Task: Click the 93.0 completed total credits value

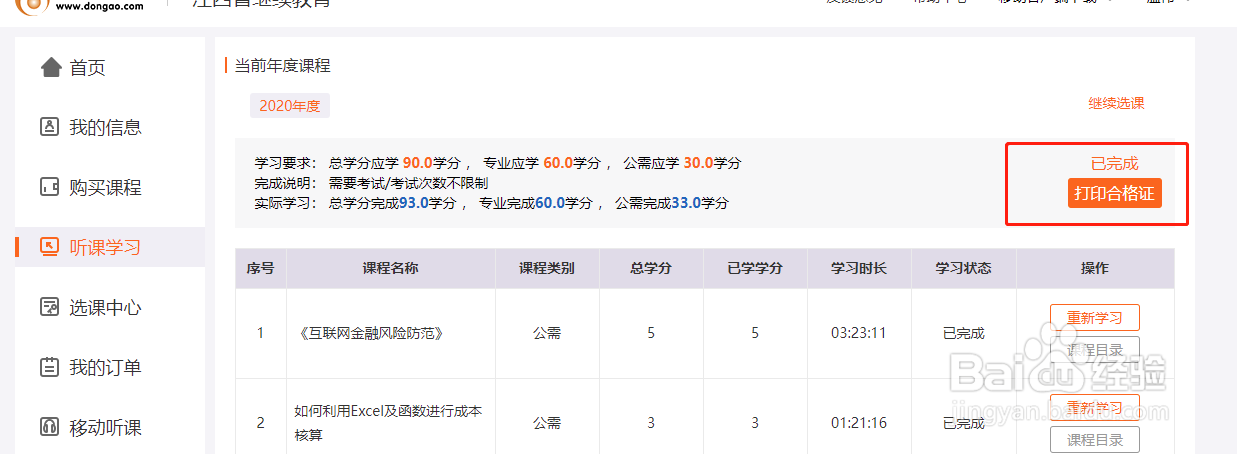Action: (x=414, y=202)
